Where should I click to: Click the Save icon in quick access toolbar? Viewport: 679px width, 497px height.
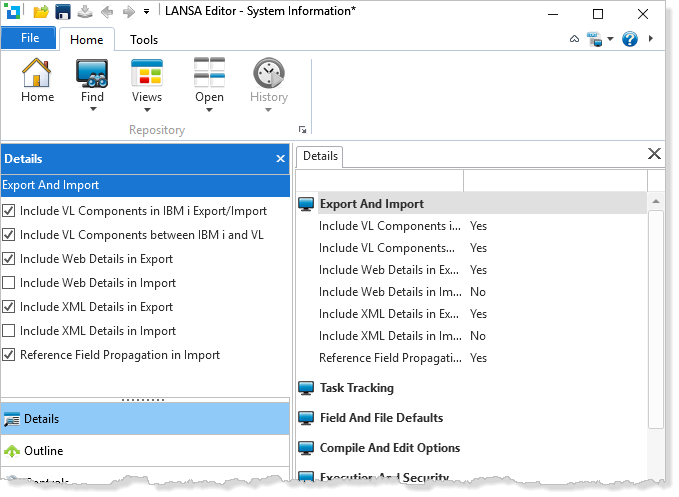tap(63, 13)
